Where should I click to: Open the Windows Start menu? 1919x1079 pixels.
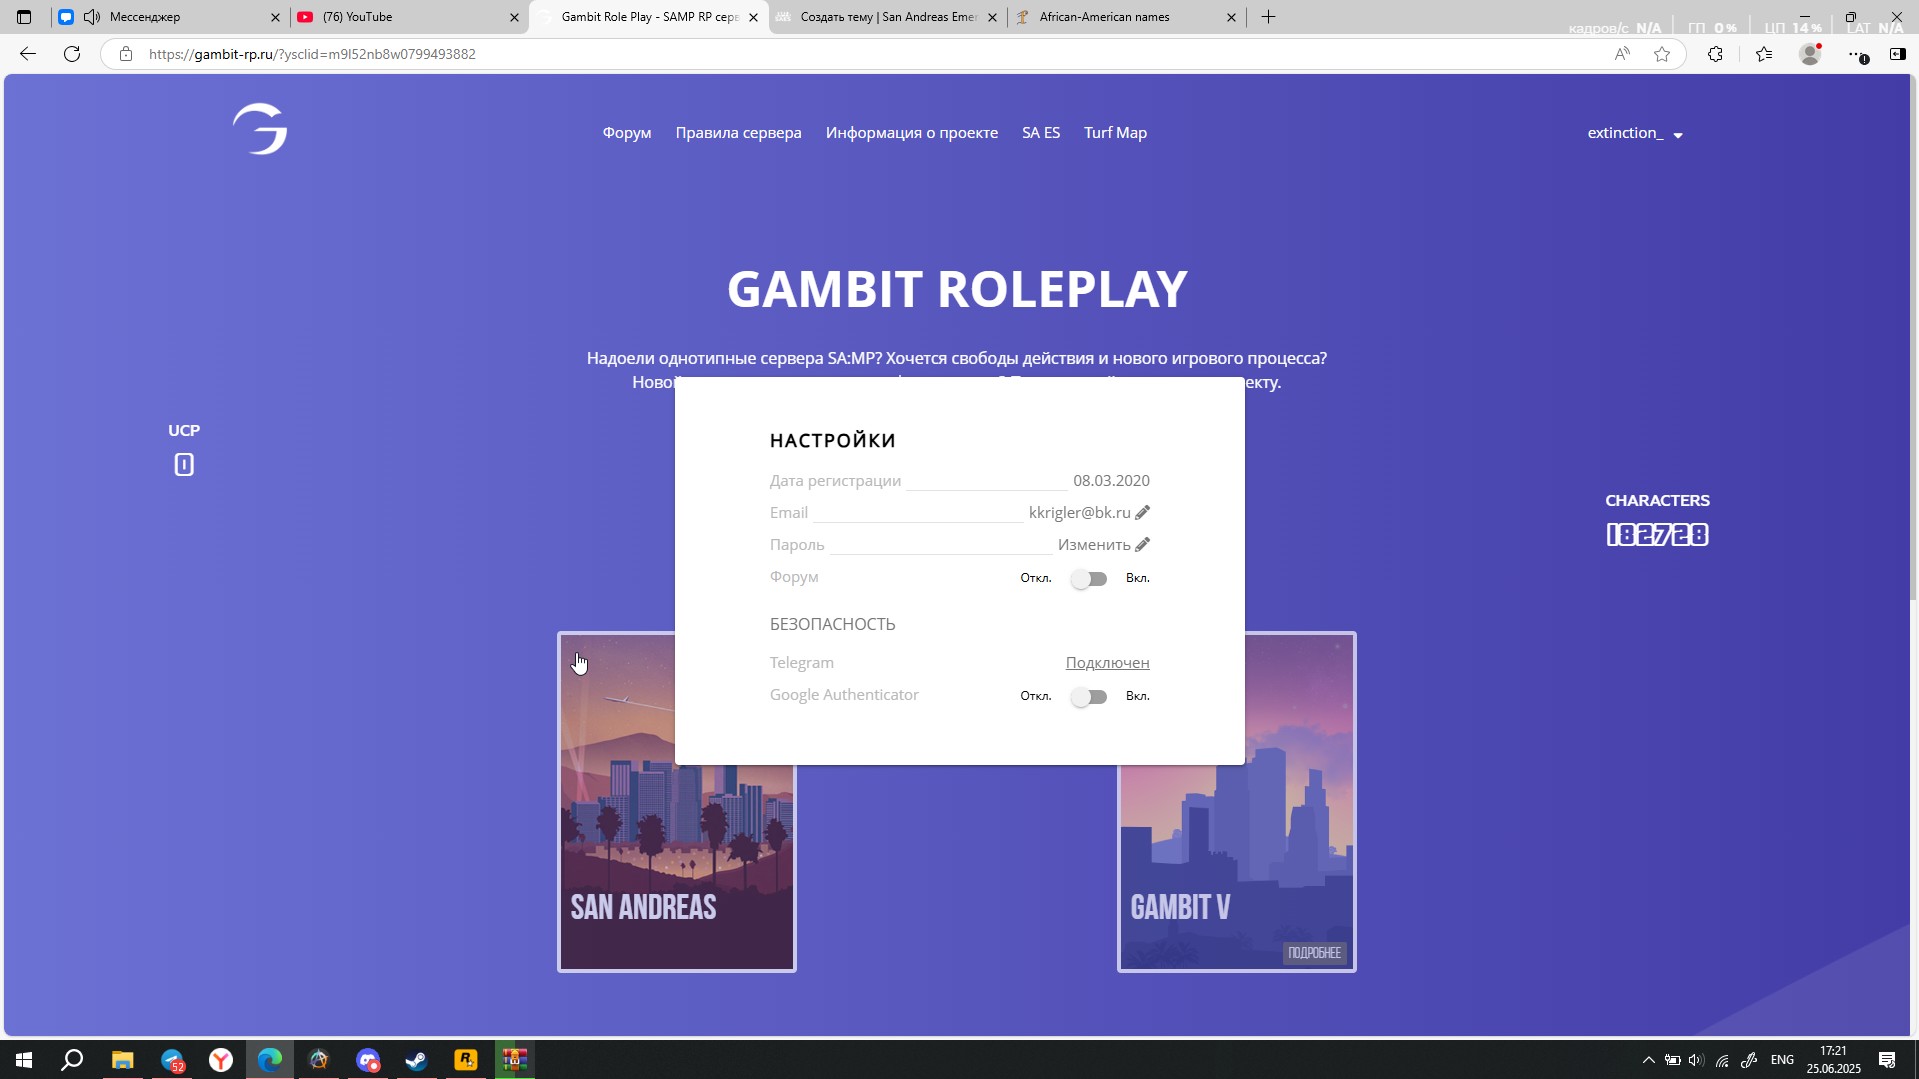pos(24,1060)
